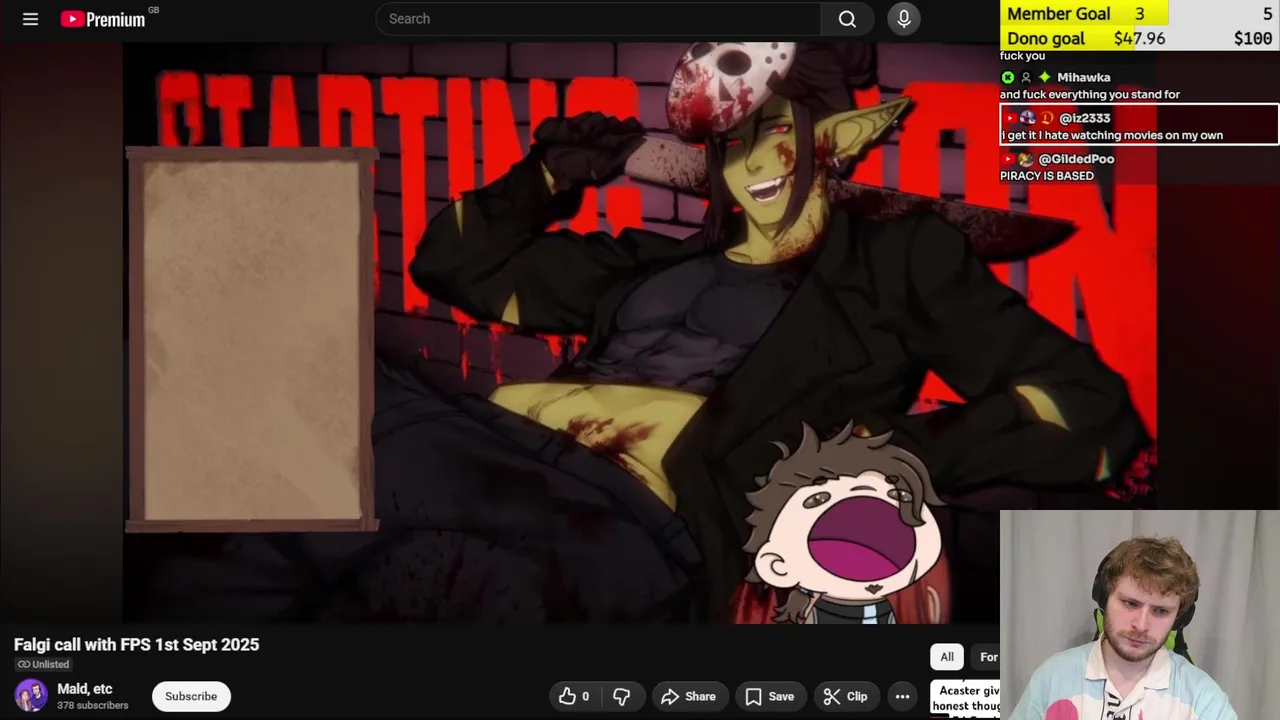Click the magnifying glass search button
The image size is (1280, 720).
point(847,19)
